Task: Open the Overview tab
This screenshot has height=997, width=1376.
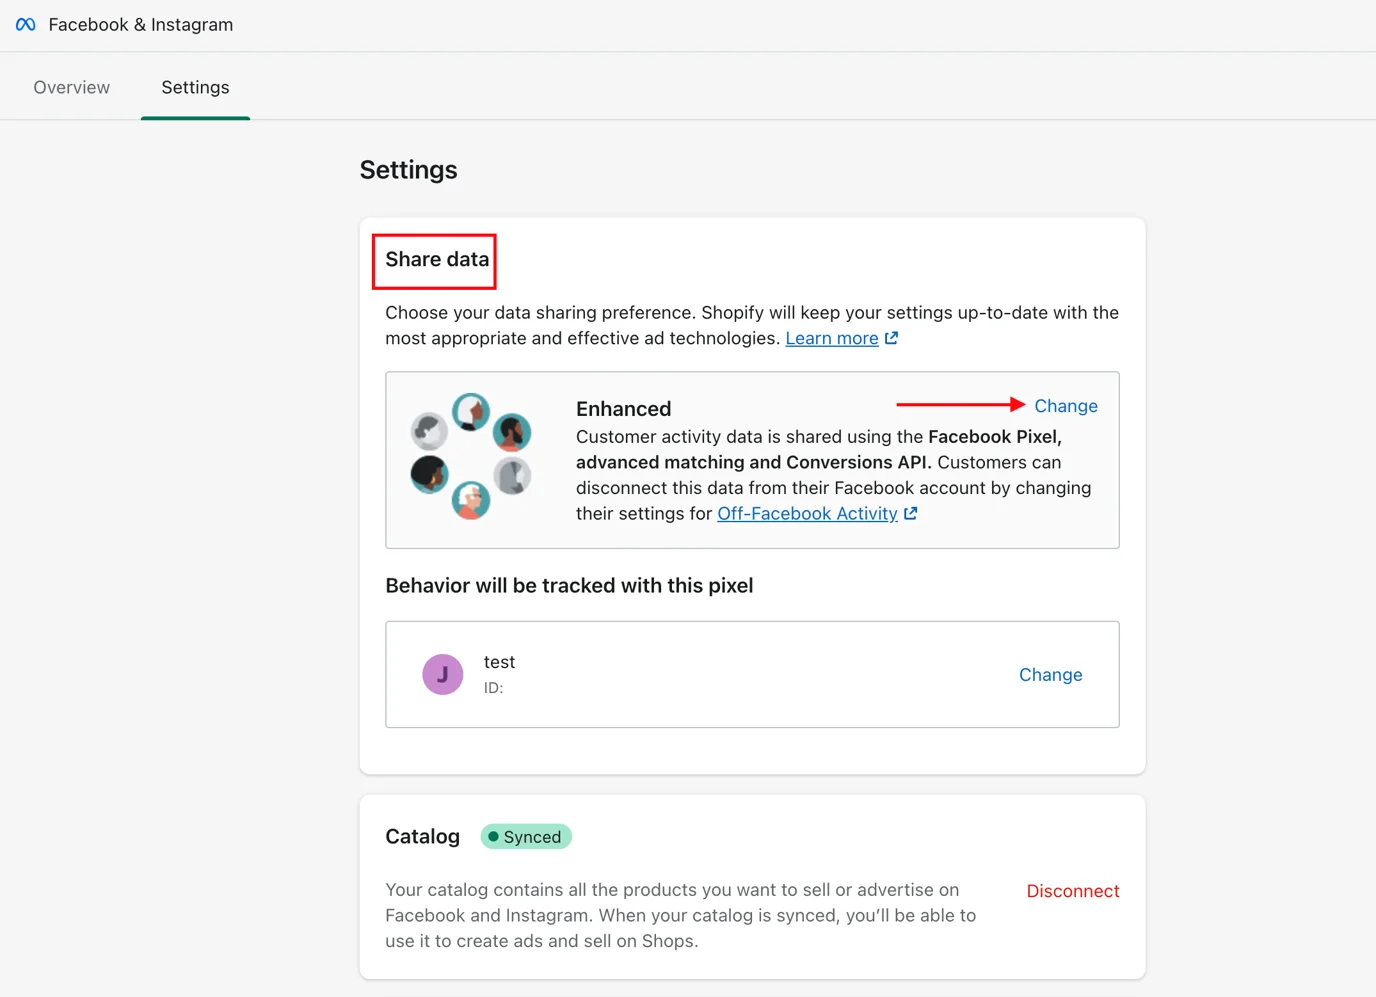Action: 72,87
